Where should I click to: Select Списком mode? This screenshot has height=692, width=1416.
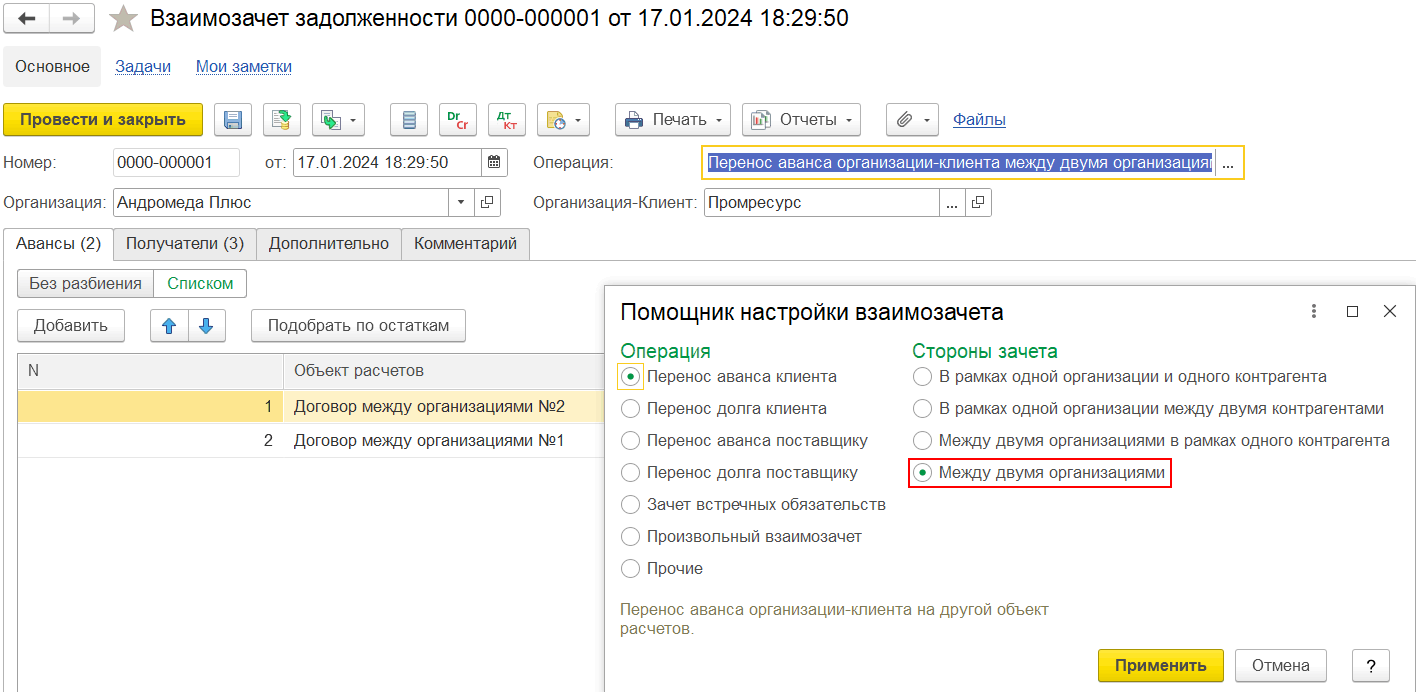pos(200,283)
